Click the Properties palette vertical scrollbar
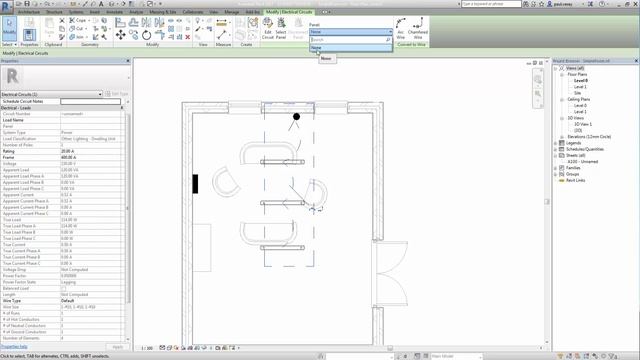 [x=127, y=208]
